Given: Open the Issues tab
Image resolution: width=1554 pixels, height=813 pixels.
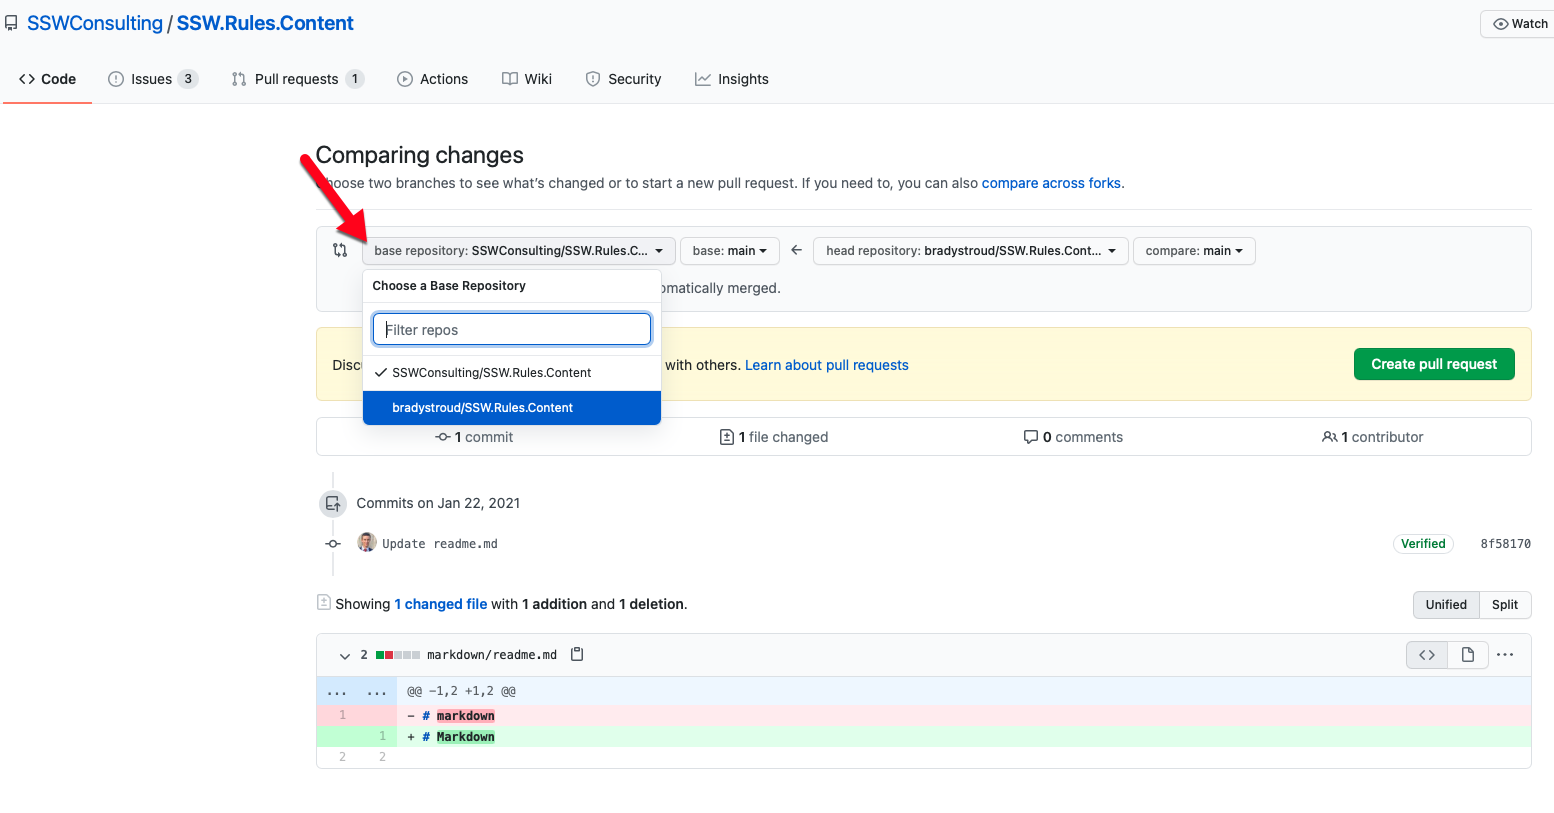Looking at the screenshot, I should [x=153, y=79].
